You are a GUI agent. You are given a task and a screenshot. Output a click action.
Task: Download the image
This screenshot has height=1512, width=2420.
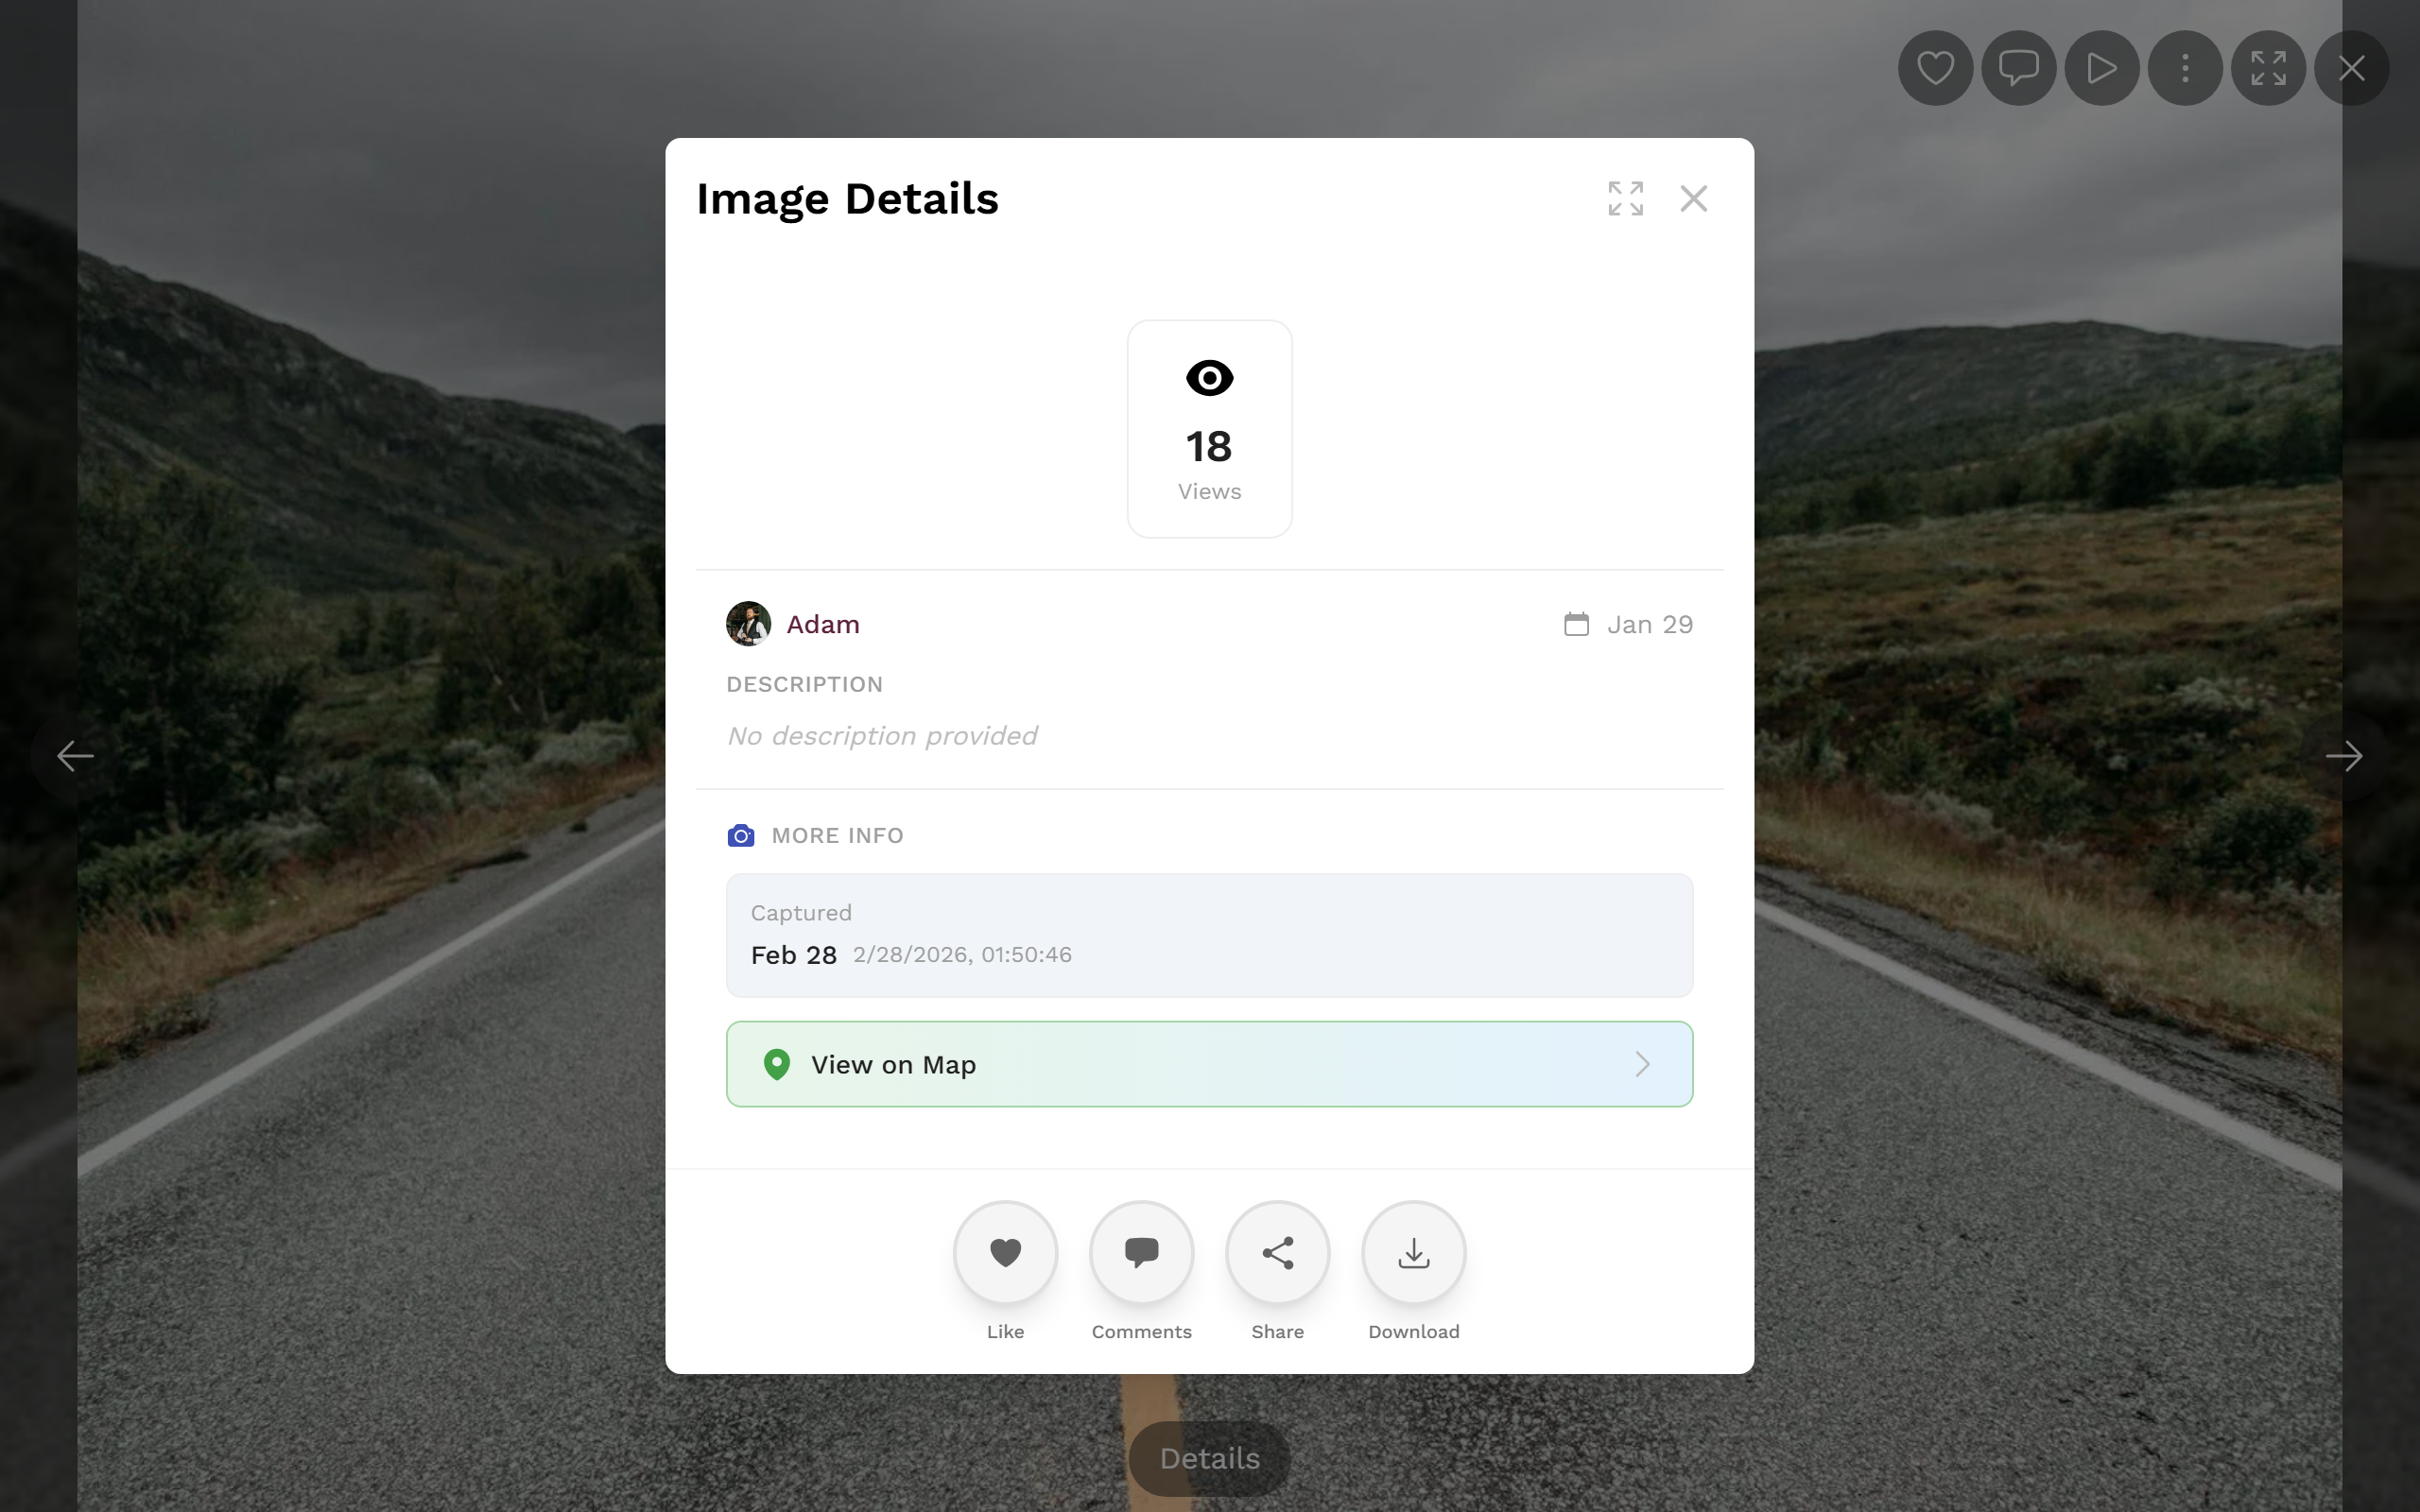(1413, 1252)
